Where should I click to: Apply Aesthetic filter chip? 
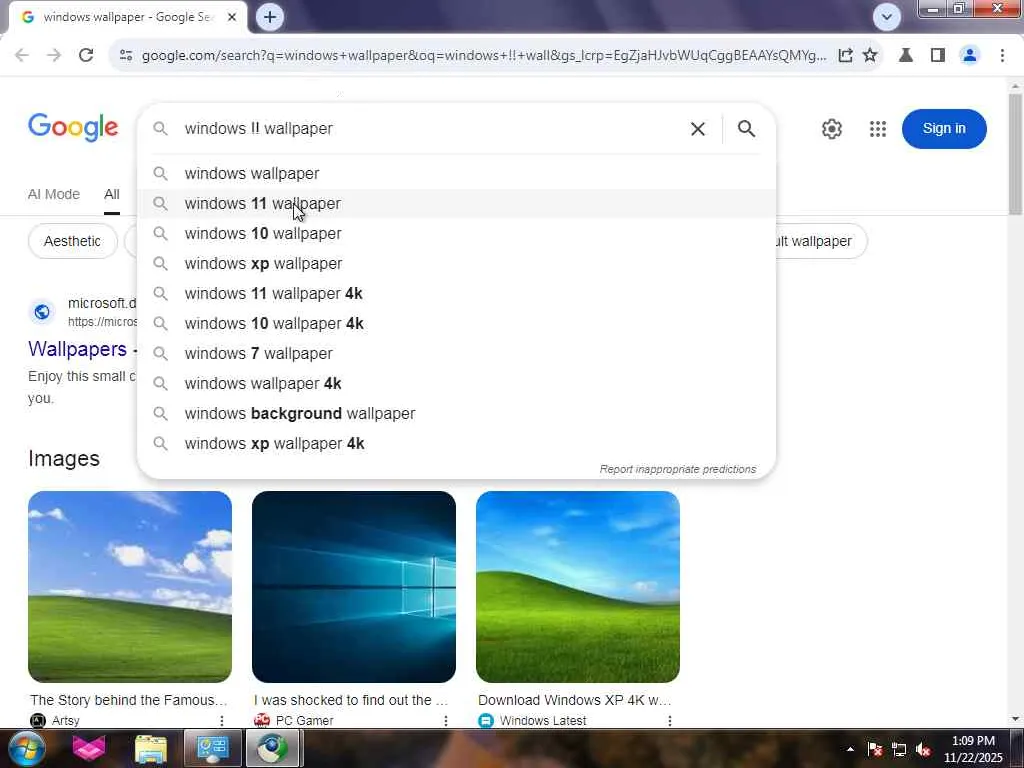click(x=72, y=241)
